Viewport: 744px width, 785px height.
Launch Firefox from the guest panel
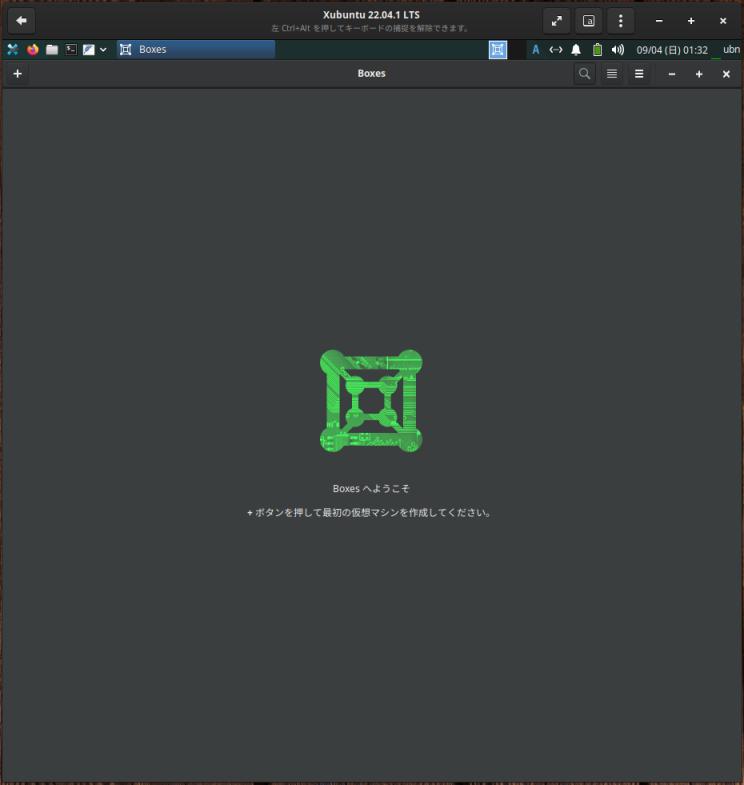[33, 50]
